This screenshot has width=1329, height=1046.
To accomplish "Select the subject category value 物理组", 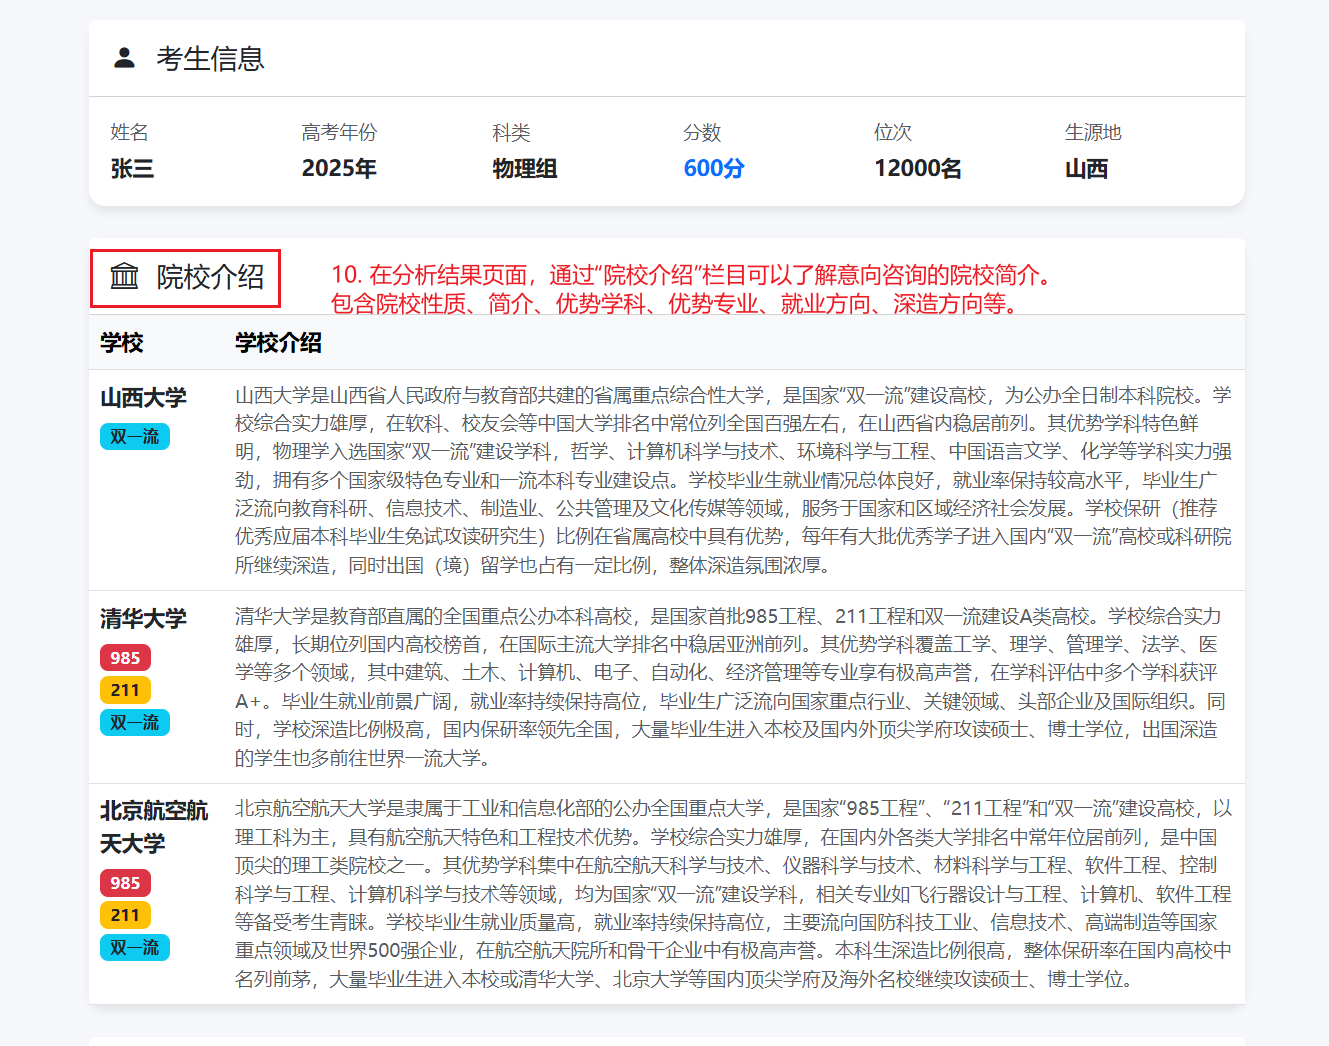I will pyautogui.click(x=524, y=168).
